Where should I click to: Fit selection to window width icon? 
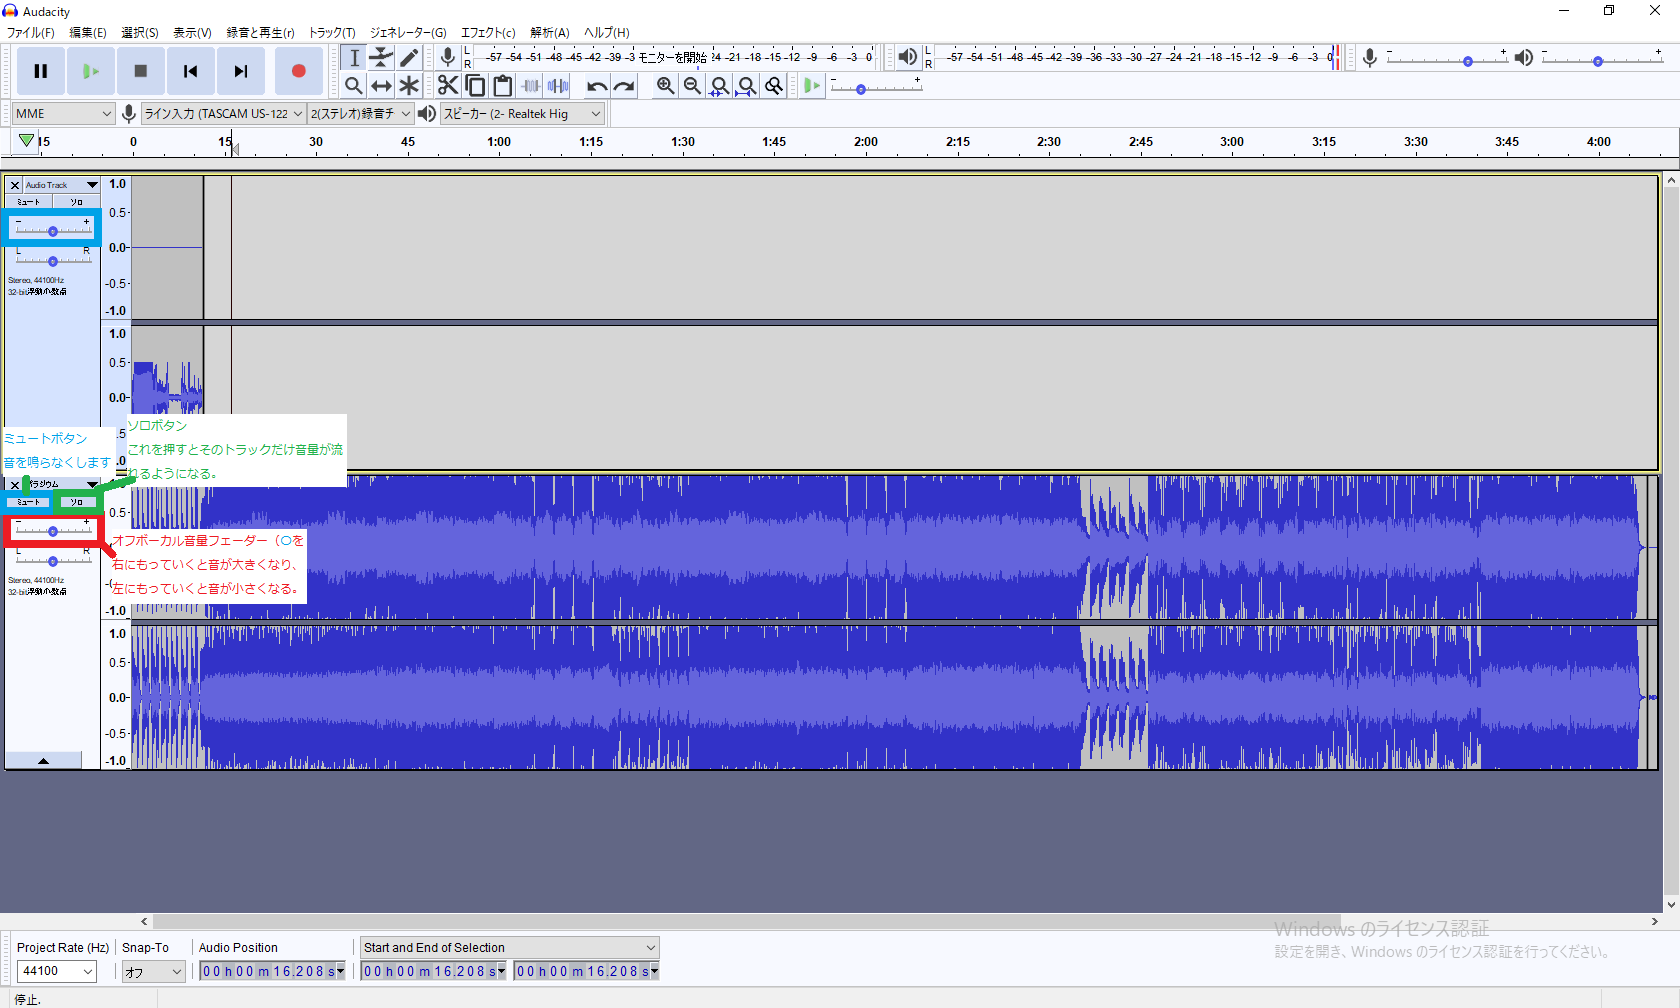(x=719, y=86)
